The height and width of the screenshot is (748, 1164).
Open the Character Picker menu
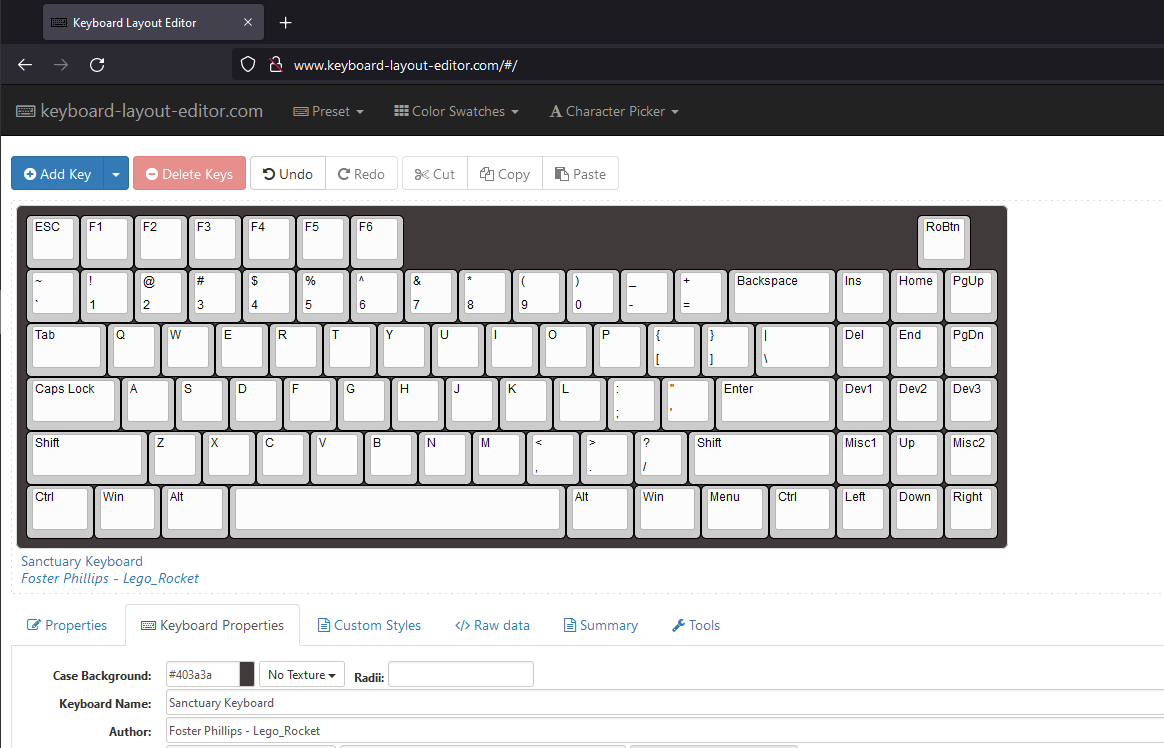coord(614,111)
